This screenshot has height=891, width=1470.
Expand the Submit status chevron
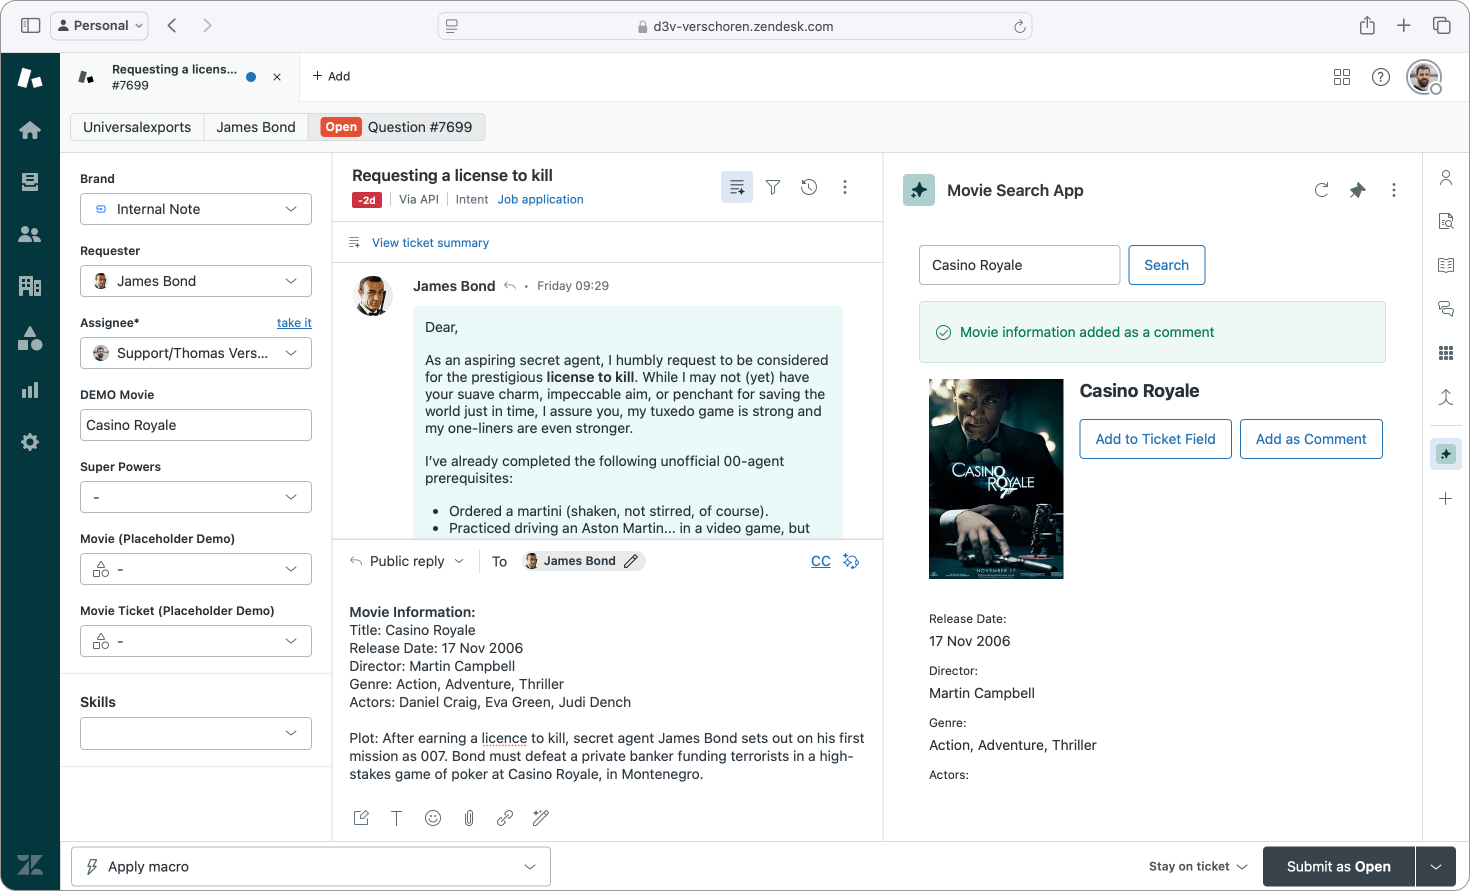pos(1436,867)
